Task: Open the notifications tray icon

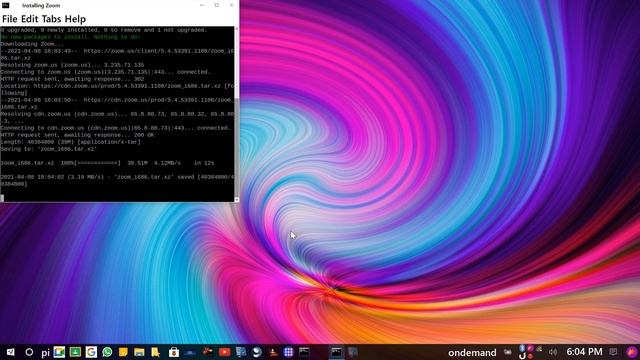Action: [613, 352]
